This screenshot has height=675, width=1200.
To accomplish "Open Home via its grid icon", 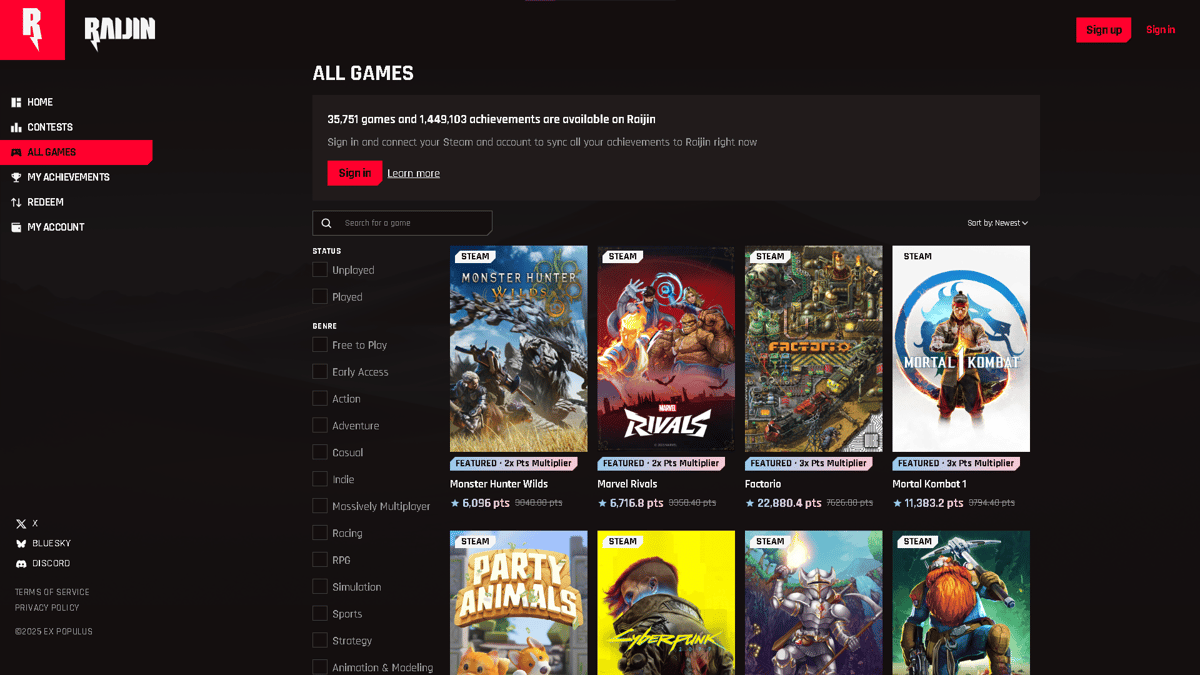I will [x=16, y=102].
